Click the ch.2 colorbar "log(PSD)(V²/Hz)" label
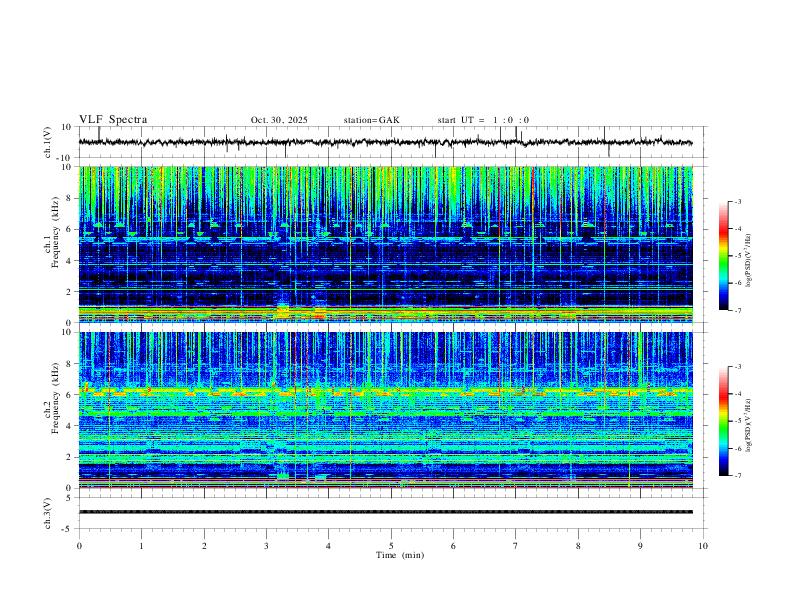The height and width of the screenshot is (612, 792). 749,425
